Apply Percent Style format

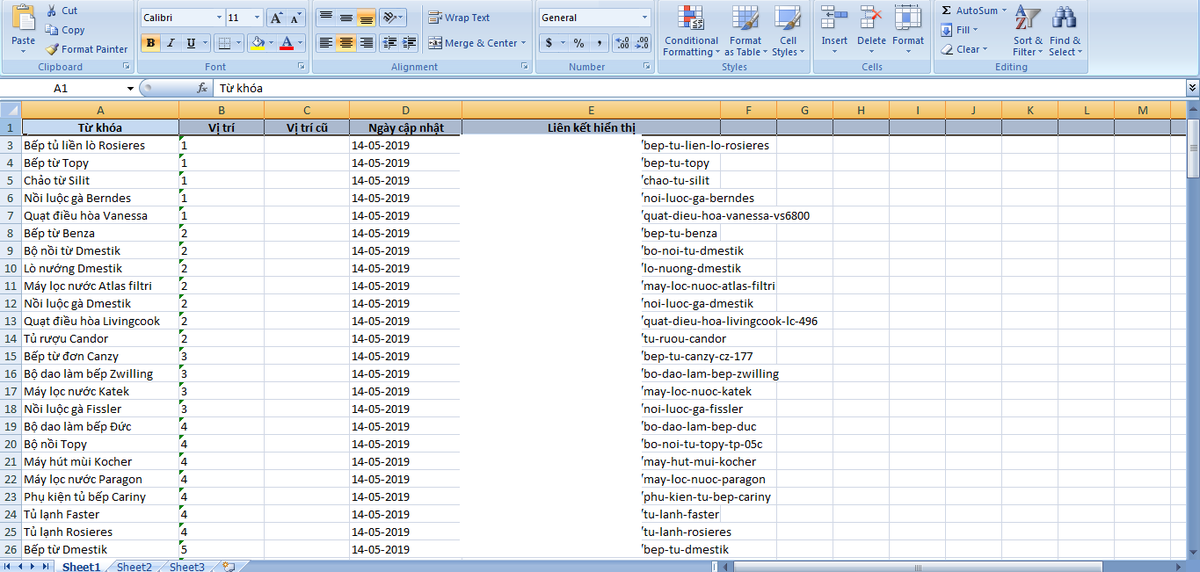tap(578, 43)
